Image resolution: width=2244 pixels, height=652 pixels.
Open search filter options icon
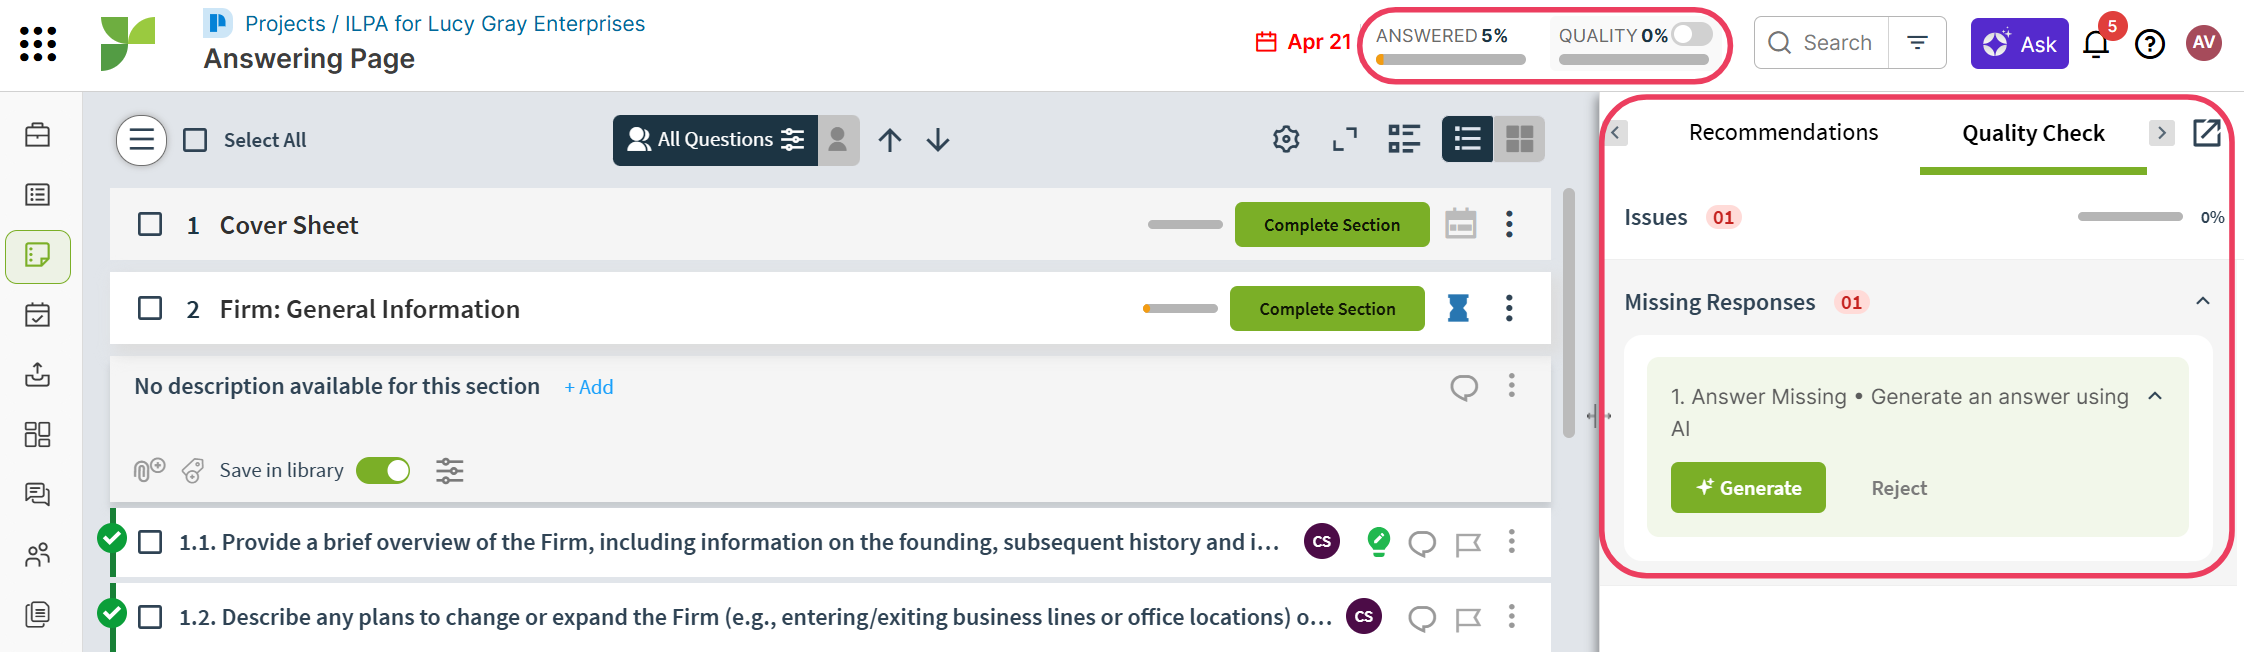(x=1917, y=43)
